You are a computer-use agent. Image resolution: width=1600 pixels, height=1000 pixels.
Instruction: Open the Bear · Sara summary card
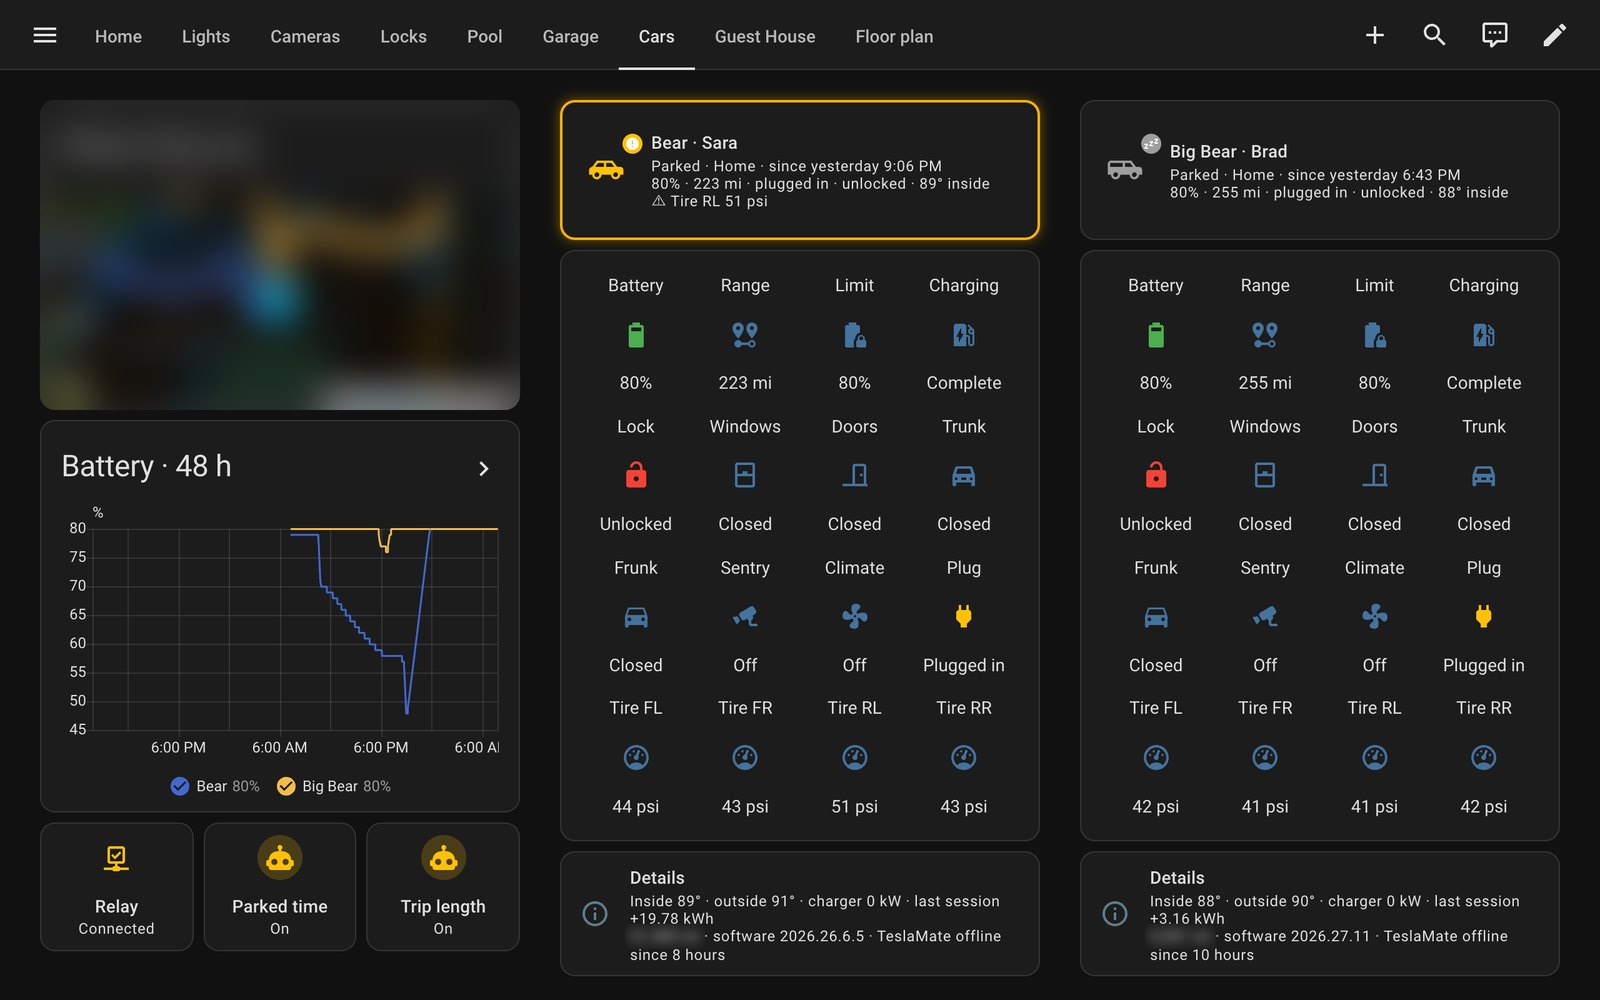pos(800,170)
